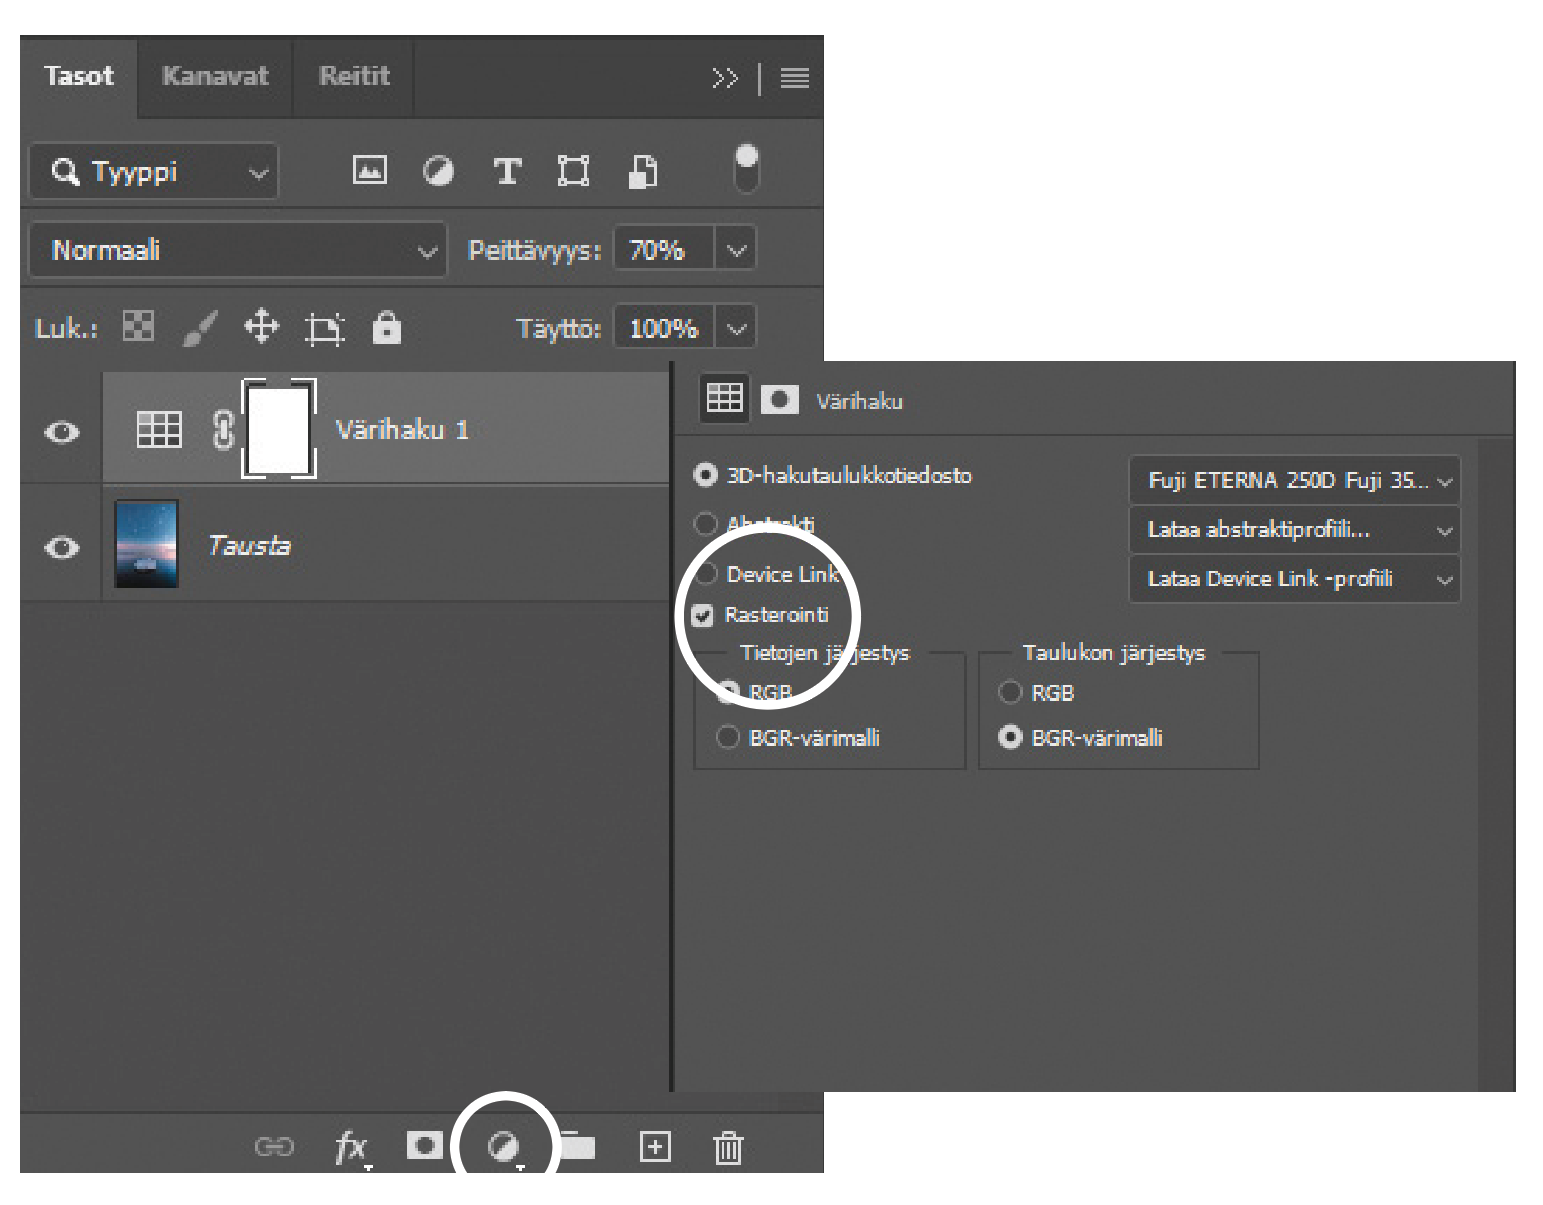This screenshot has width=1543, height=1205.
Task: Select the Tausta layer thumbnail
Action: coord(147,545)
